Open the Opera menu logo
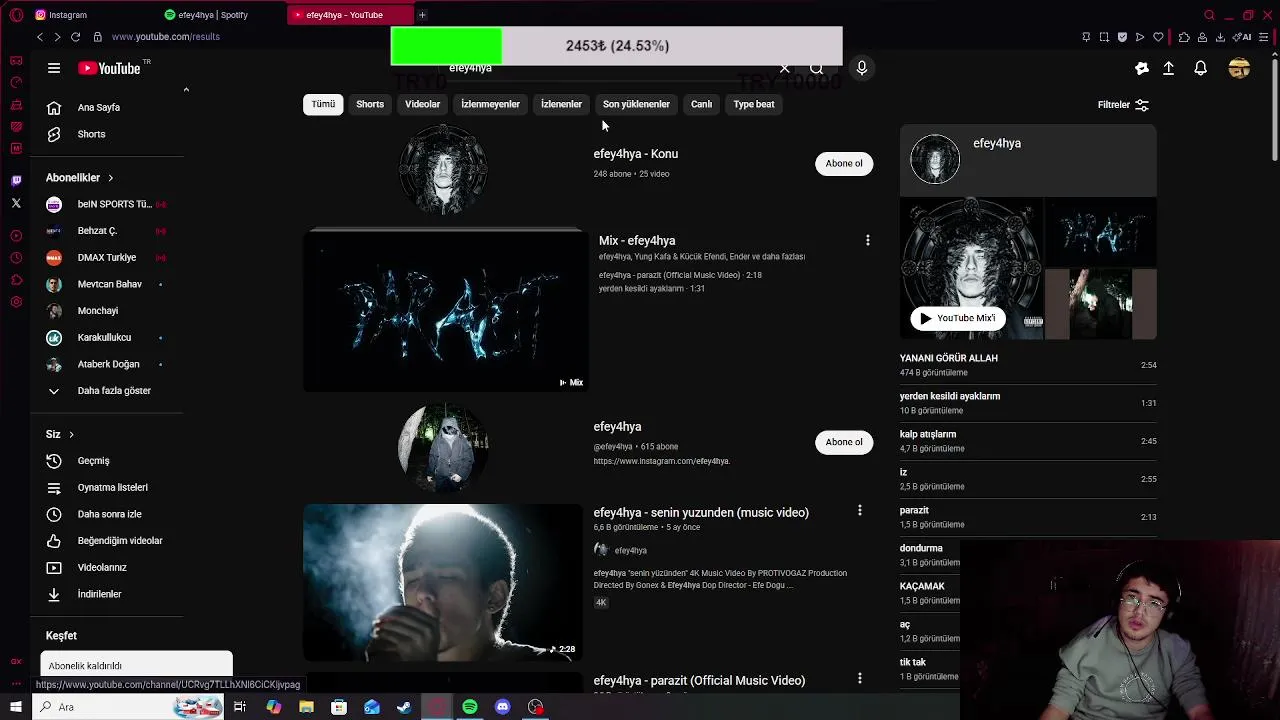 point(16,15)
